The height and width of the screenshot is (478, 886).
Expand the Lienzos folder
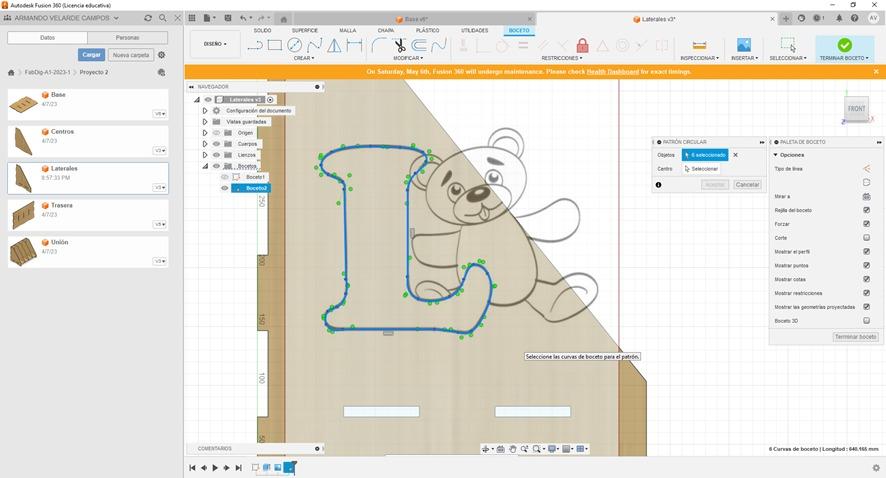[205, 155]
